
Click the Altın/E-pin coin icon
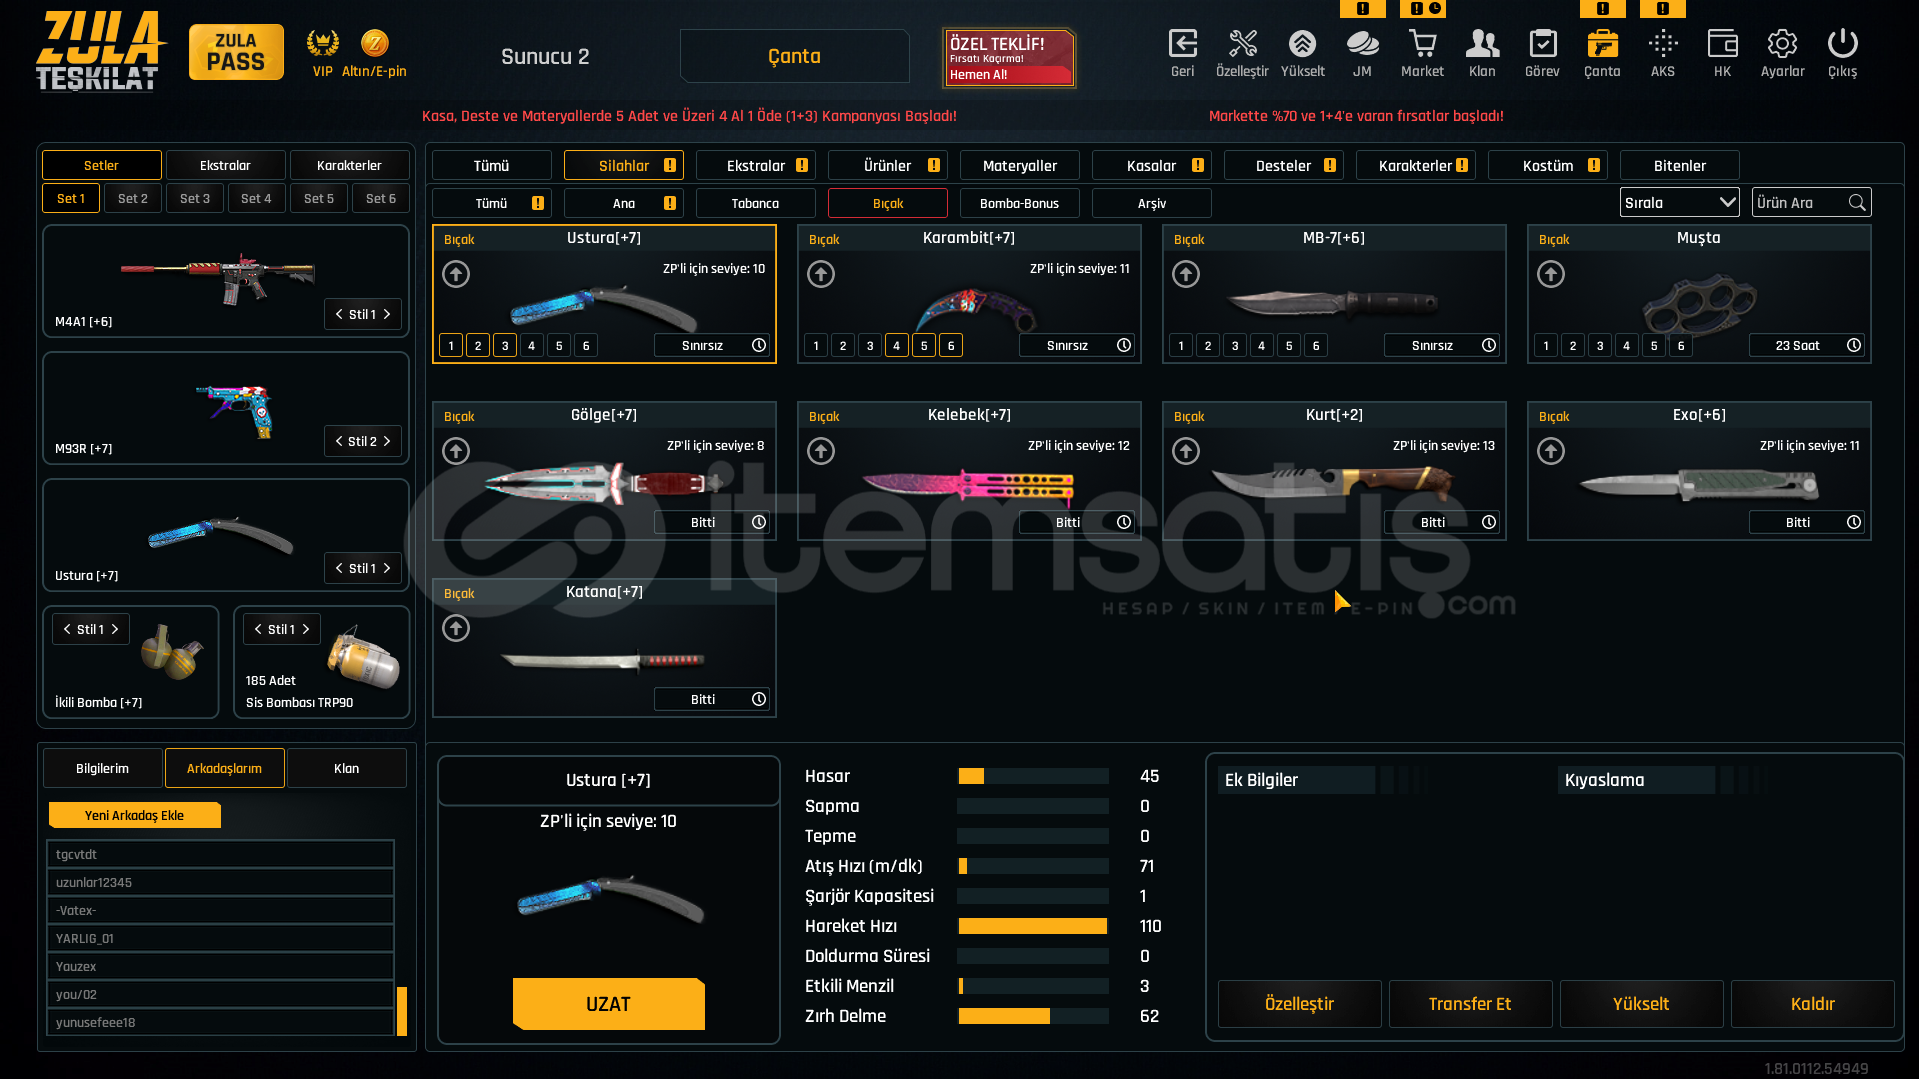coord(374,43)
